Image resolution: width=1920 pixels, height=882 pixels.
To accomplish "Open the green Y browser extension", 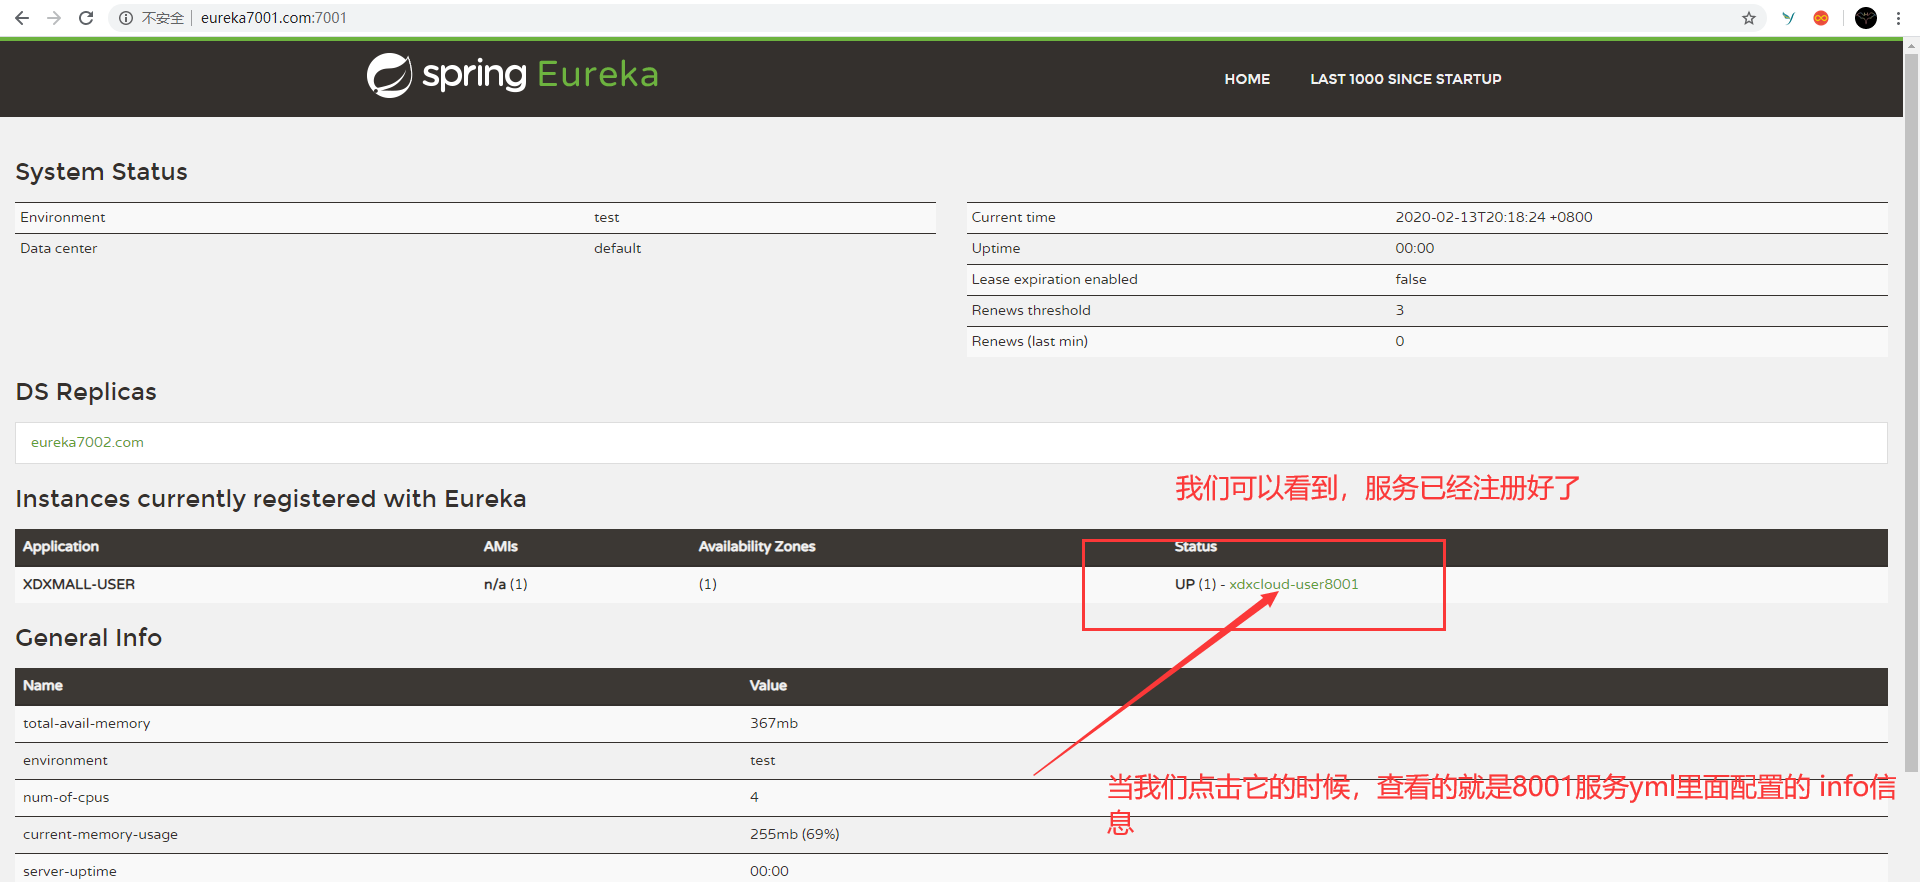I will click(1789, 18).
